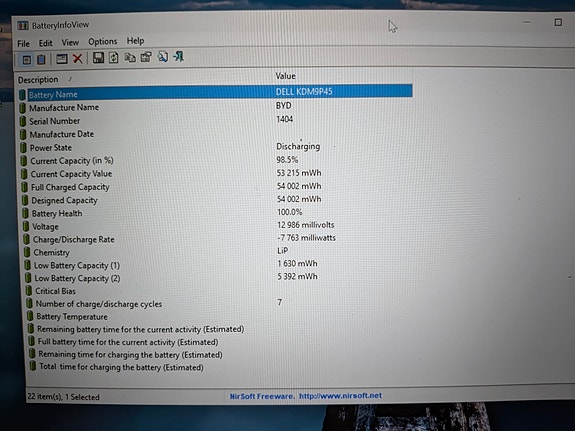Click the red X clear icon
Image resolution: width=575 pixels, height=431 pixels.
[77, 58]
